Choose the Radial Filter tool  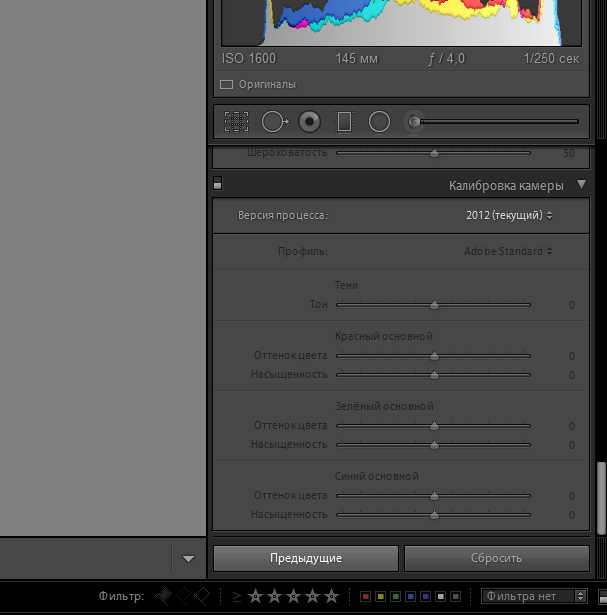(379, 122)
